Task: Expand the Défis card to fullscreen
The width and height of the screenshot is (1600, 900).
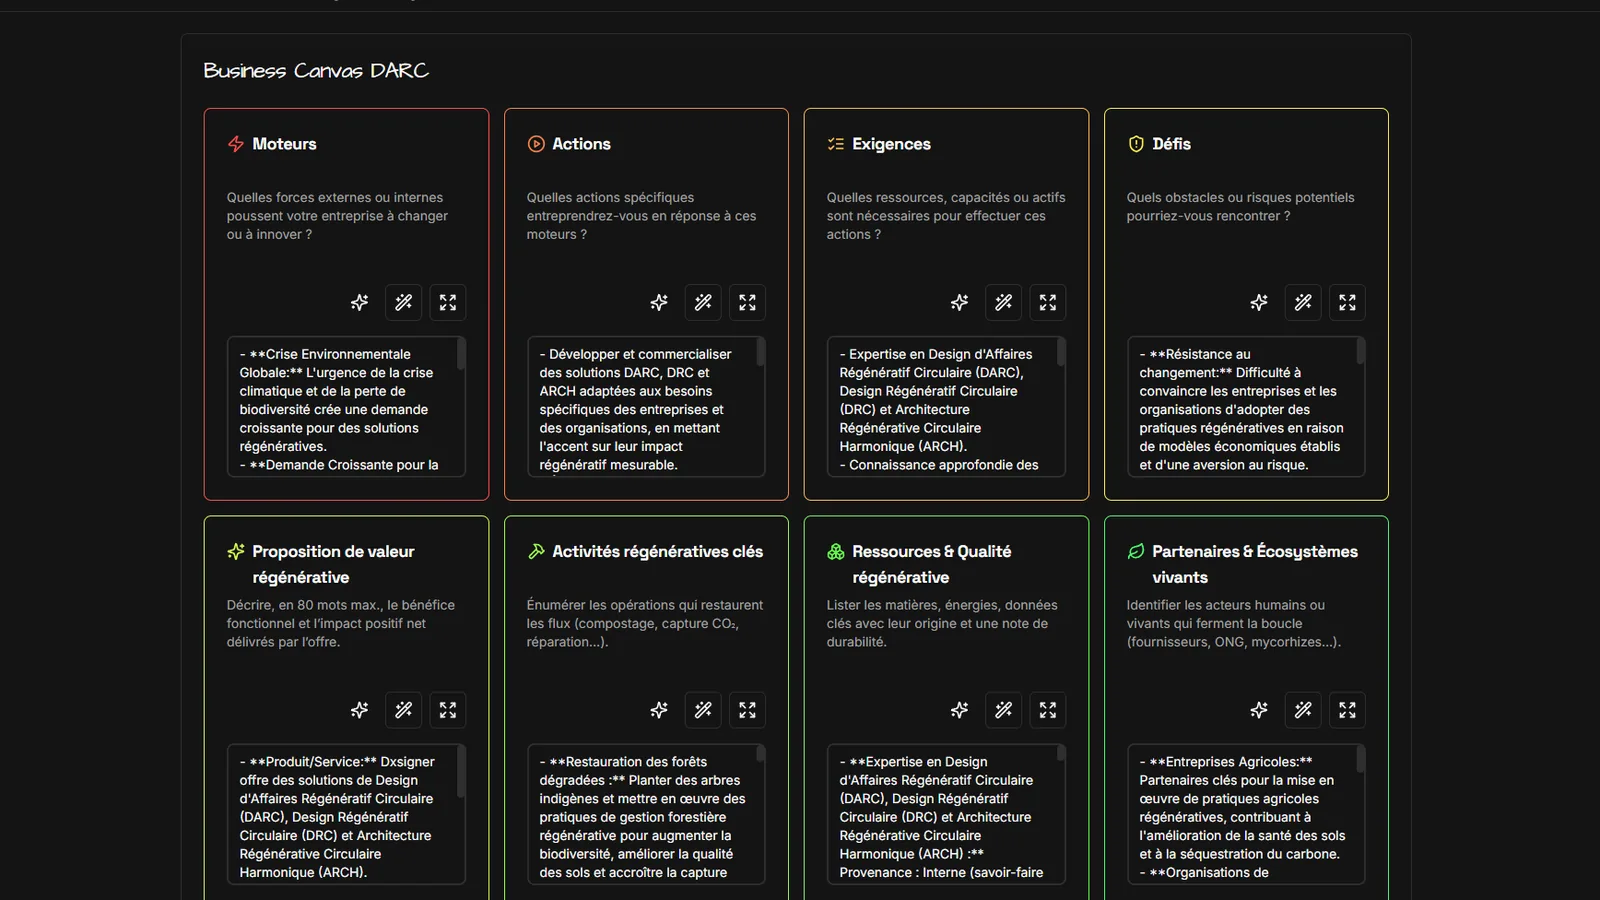Action: point(1348,302)
